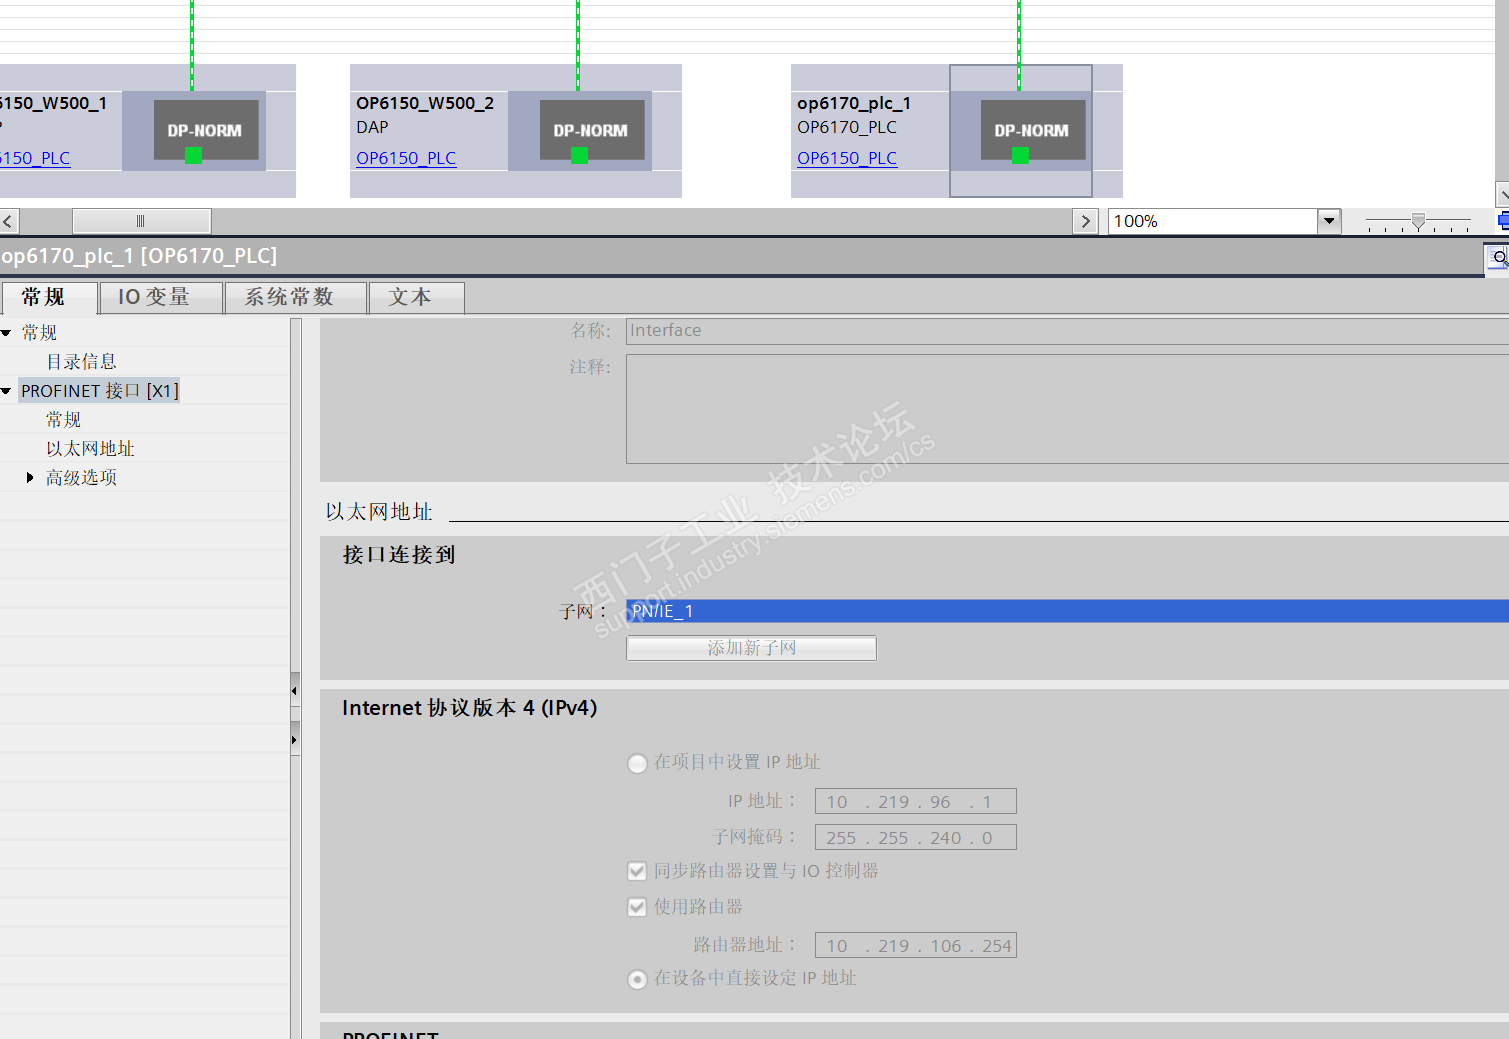The width and height of the screenshot is (1509, 1039).
Task: Select the 在设备中直接设定 IP 地址 radio button
Action: 637,979
